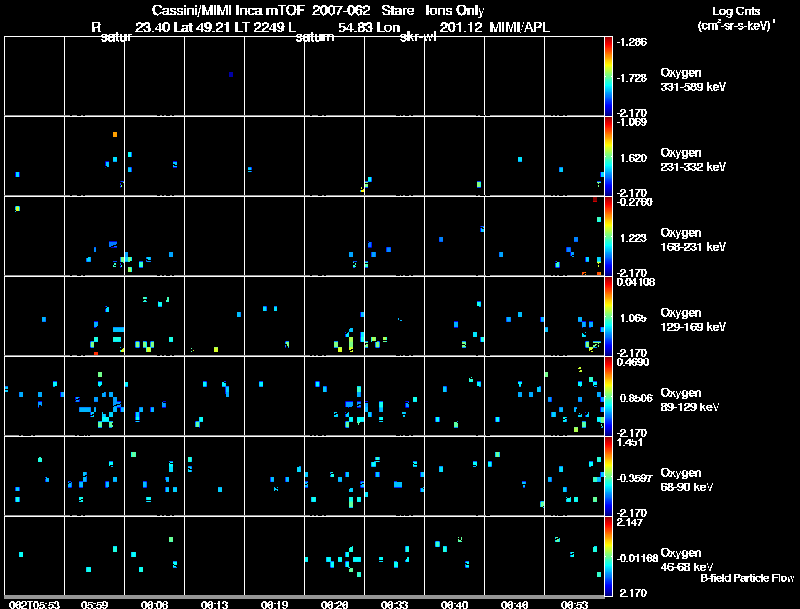The width and height of the screenshot is (800, 609).
Task: Click the skr-wl label above panels
Action: click(x=418, y=37)
